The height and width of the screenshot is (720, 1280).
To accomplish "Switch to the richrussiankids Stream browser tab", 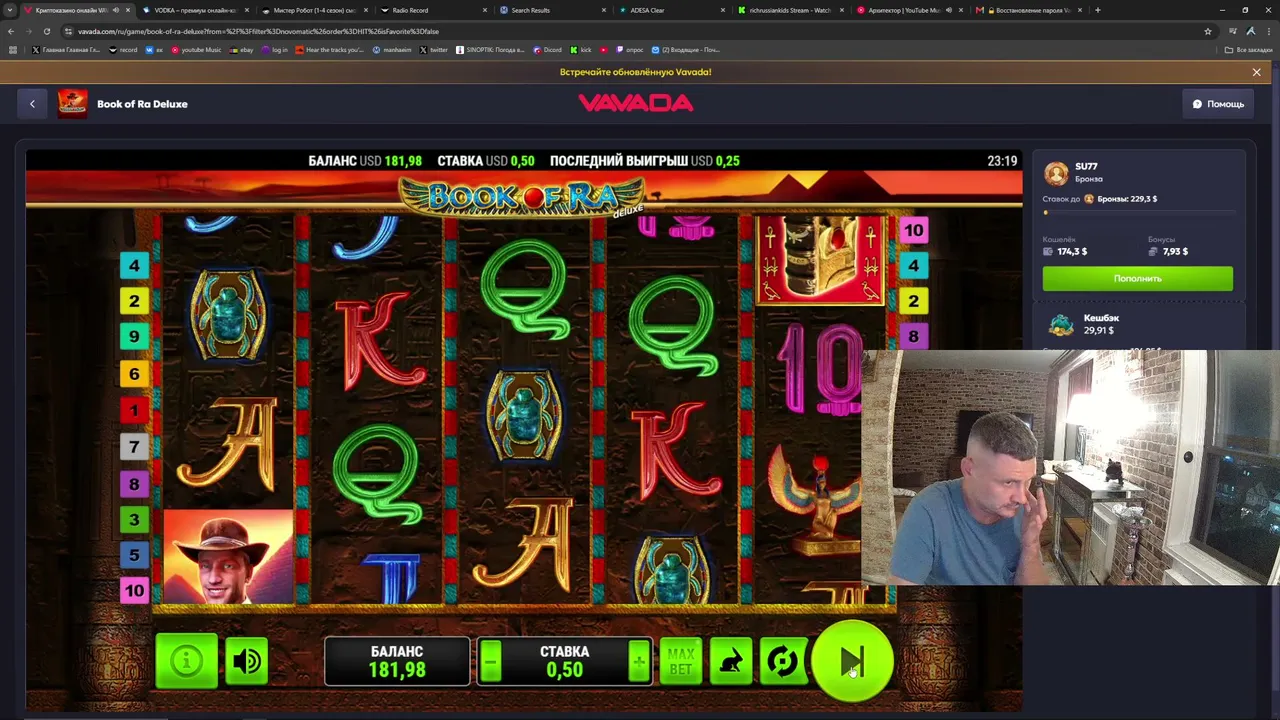I will 790,10.
